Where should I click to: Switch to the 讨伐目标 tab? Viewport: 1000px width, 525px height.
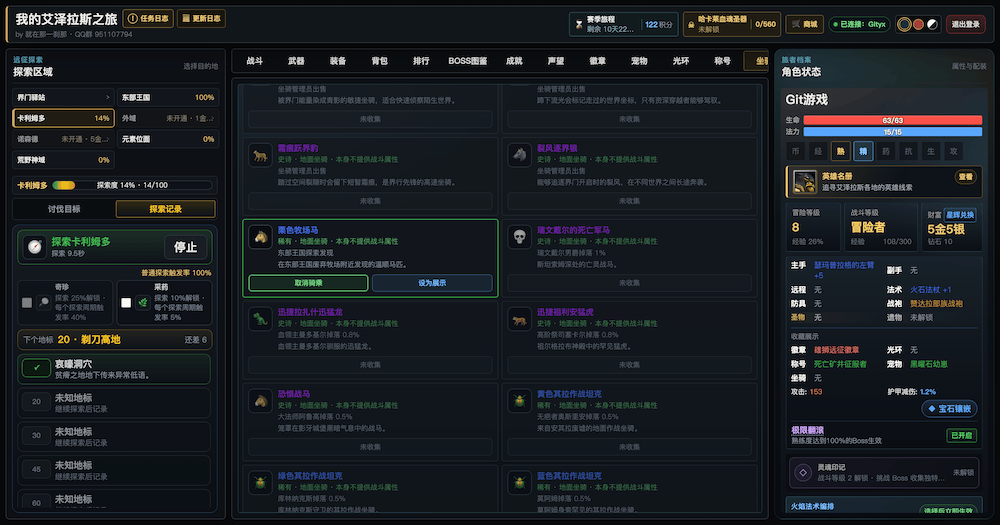[64, 209]
